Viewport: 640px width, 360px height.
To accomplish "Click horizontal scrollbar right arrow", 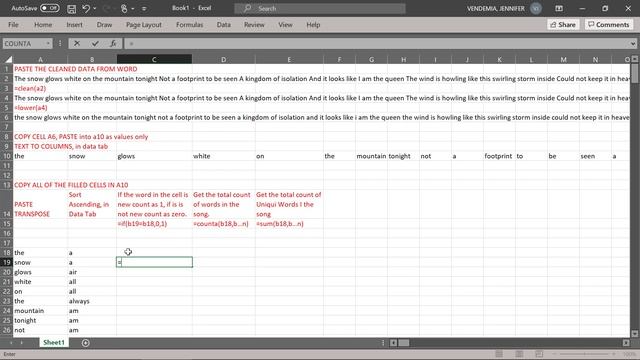I will coord(626,343).
